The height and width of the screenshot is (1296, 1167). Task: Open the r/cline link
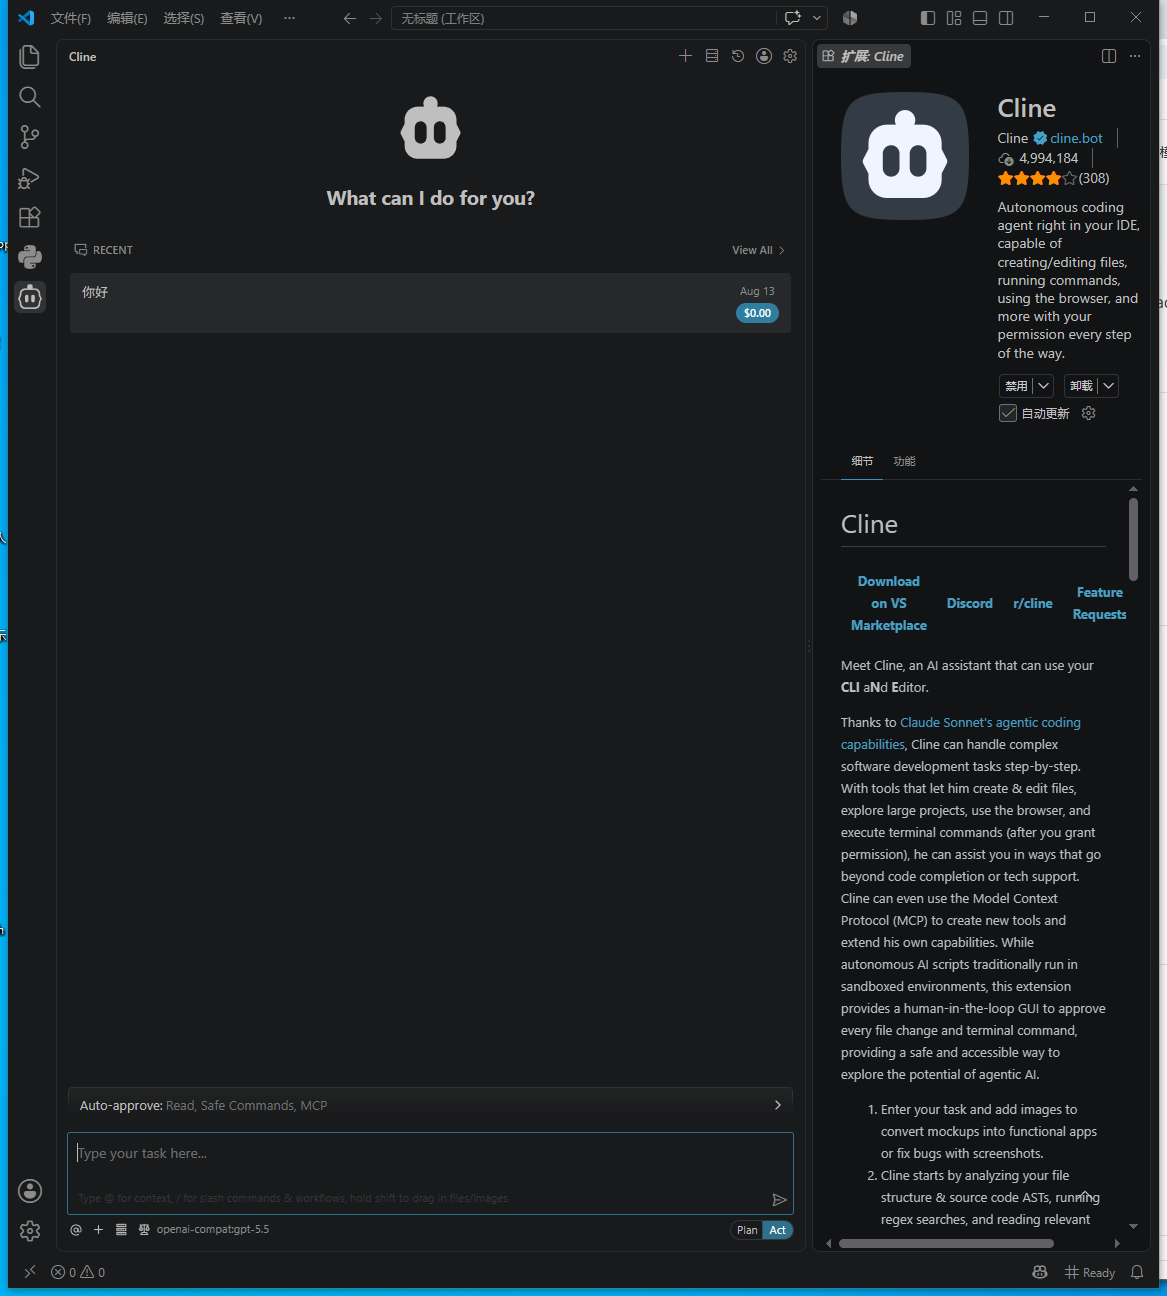[1033, 603]
